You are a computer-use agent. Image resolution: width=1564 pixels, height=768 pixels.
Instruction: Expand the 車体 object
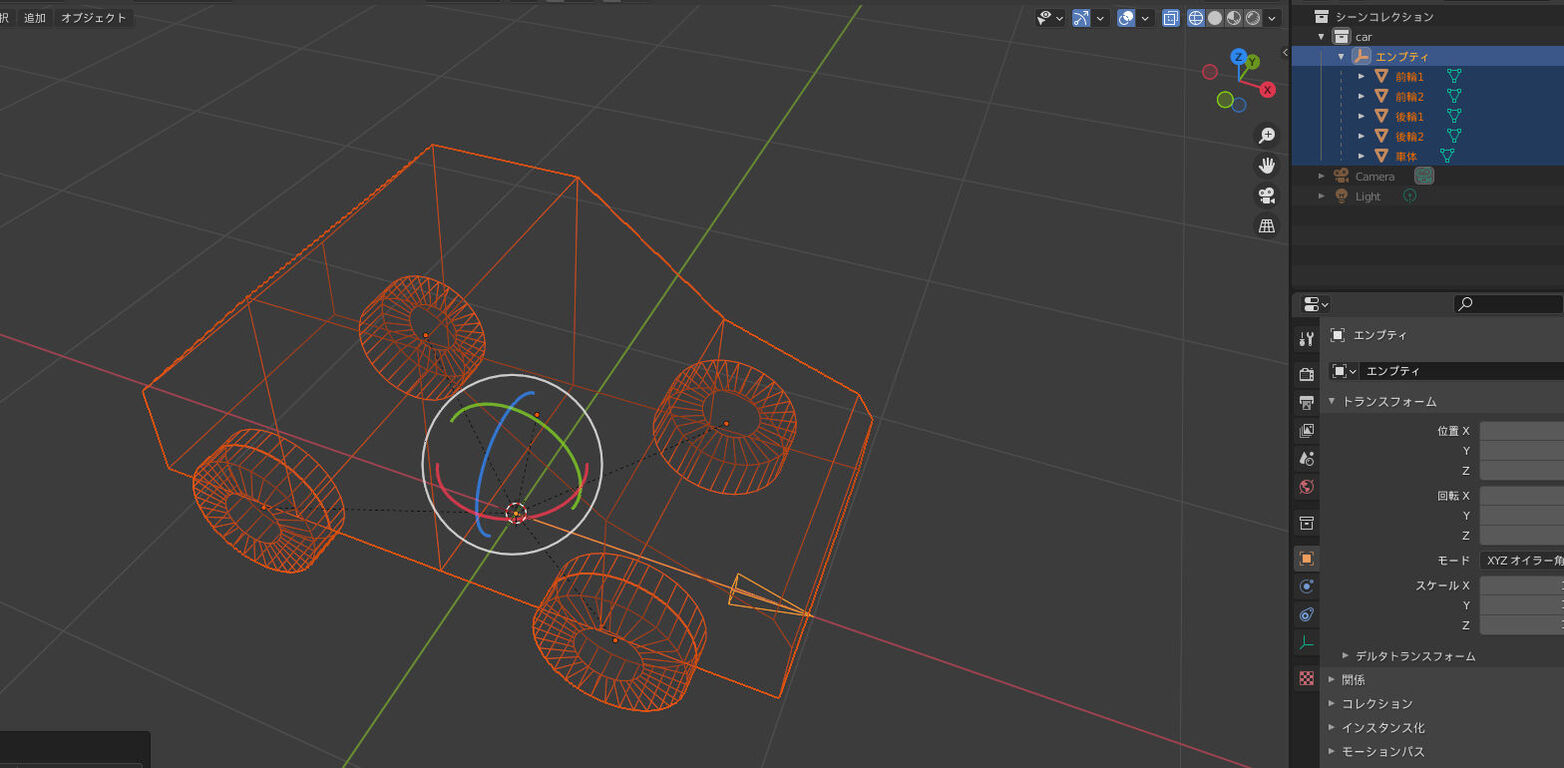(1361, 156)
